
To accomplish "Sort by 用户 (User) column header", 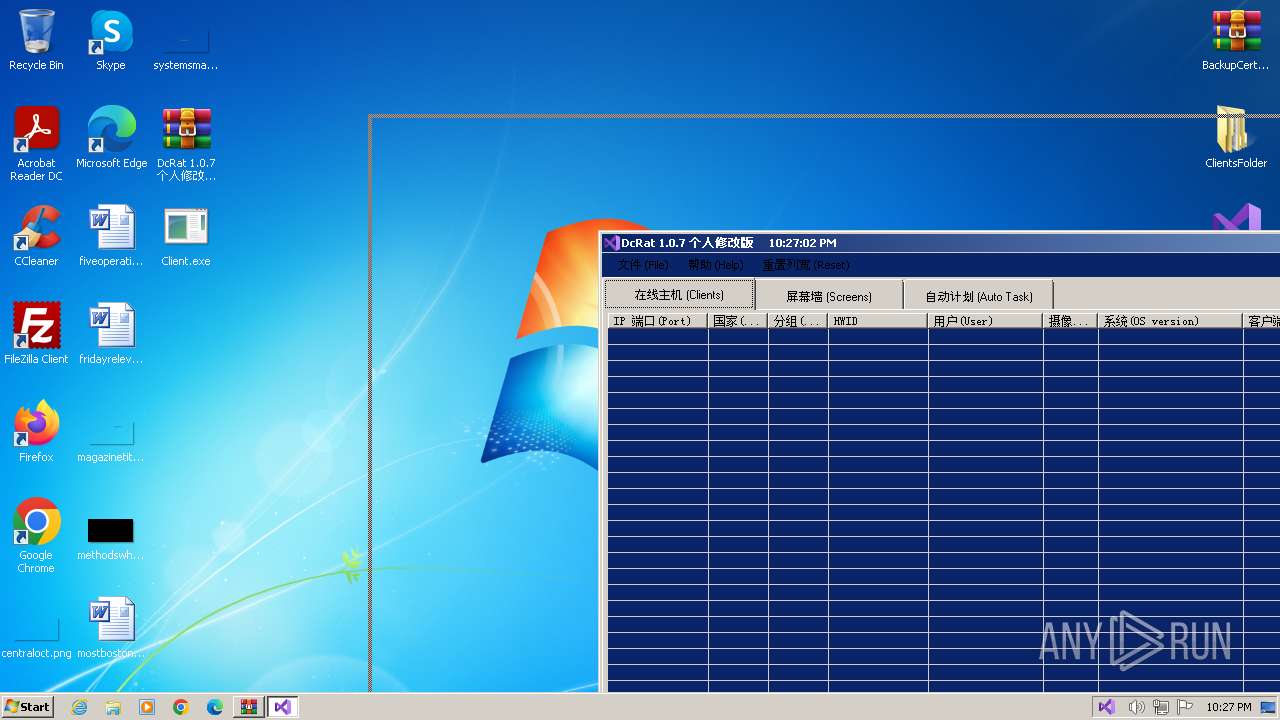I will tap(985, 321).
